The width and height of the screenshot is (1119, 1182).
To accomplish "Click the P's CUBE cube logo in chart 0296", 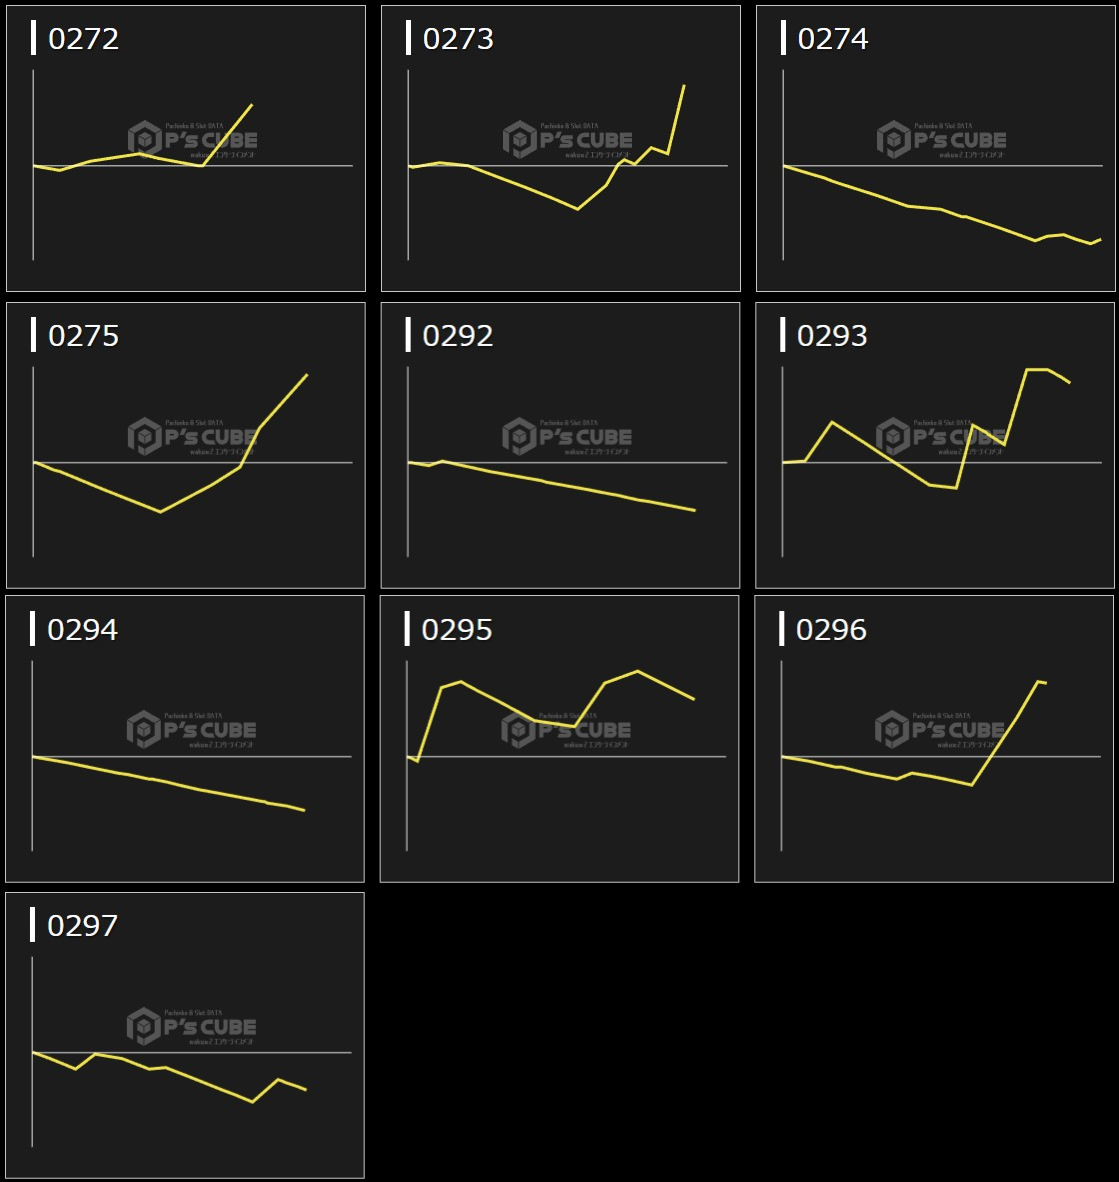I will click(x=892, y=730).
